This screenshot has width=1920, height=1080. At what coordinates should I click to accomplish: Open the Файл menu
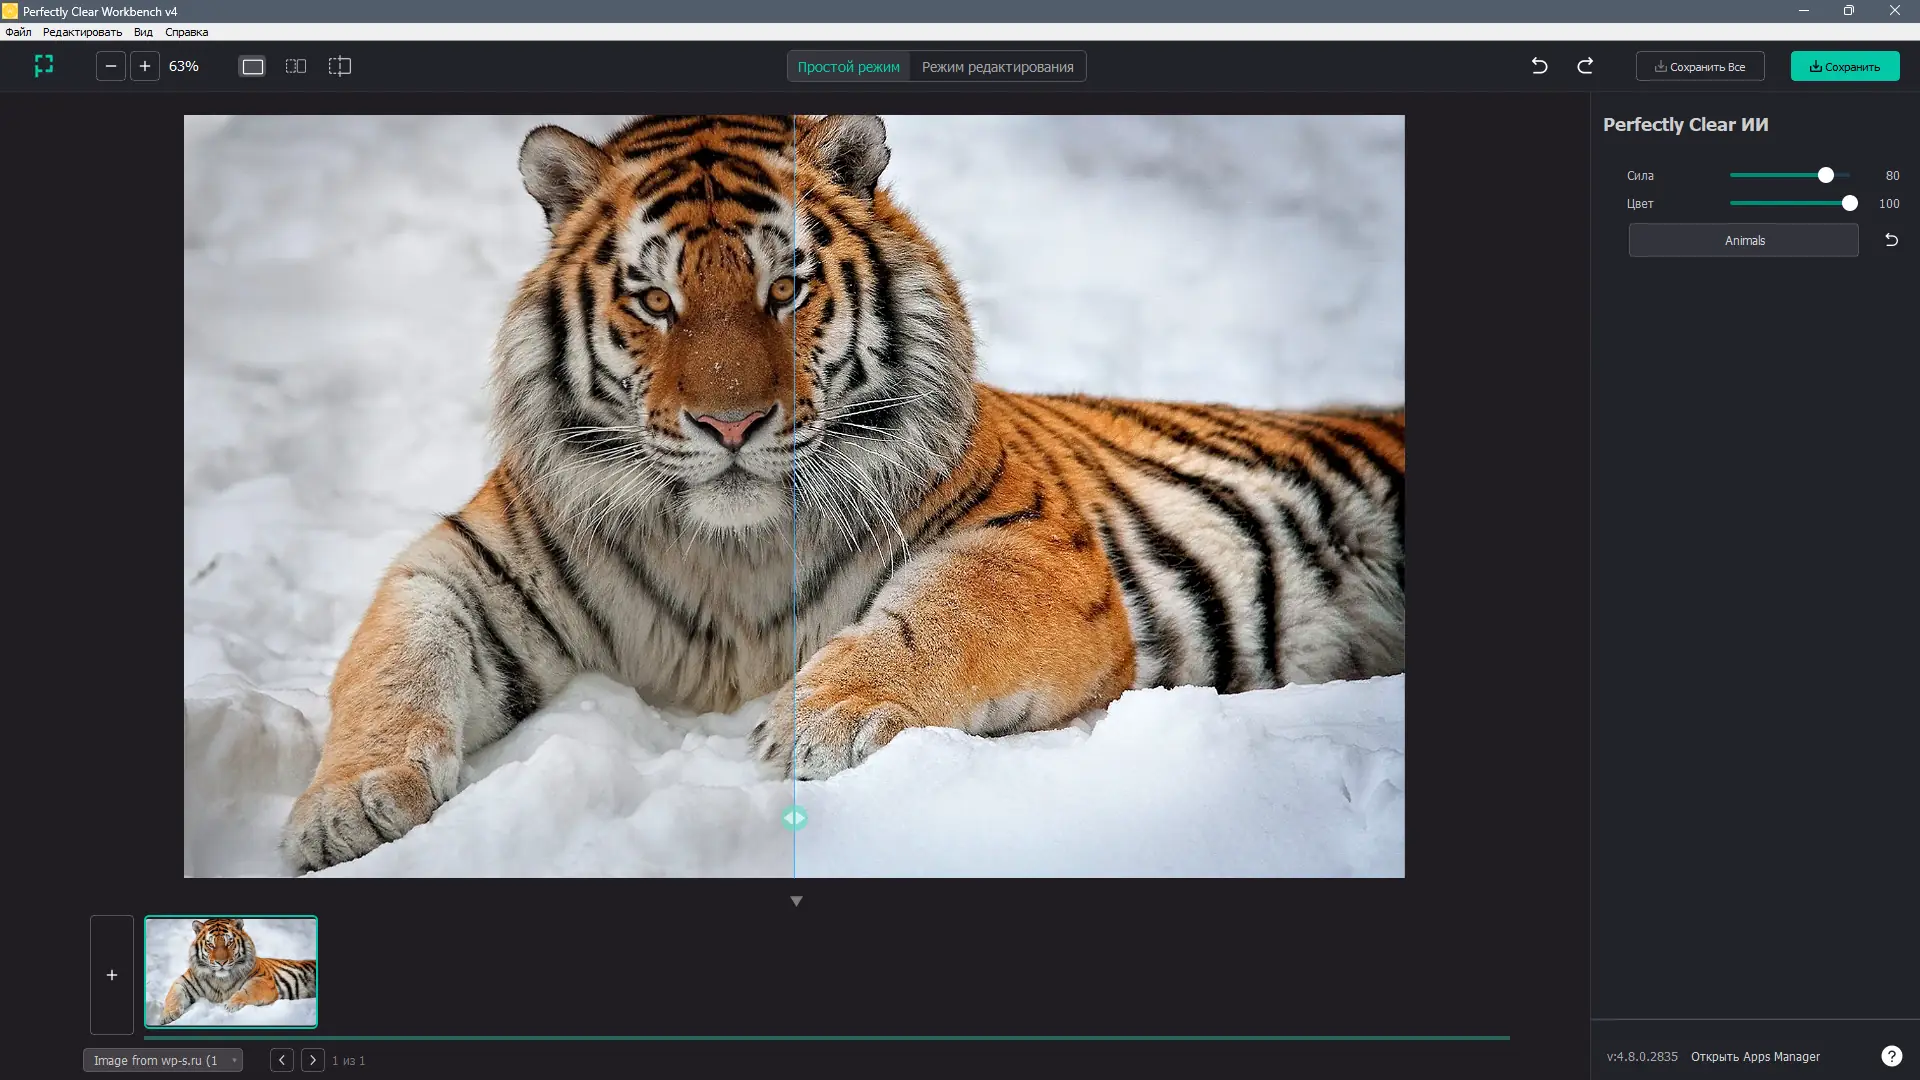coord(18,32)
